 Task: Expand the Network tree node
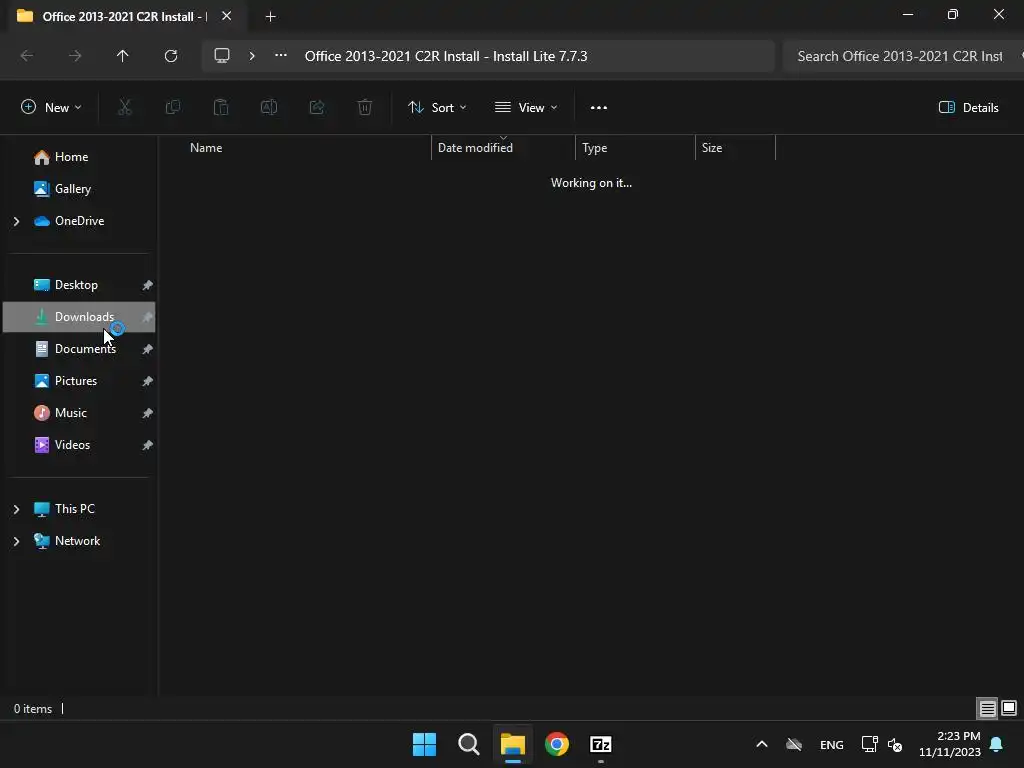tap(16, 541)
